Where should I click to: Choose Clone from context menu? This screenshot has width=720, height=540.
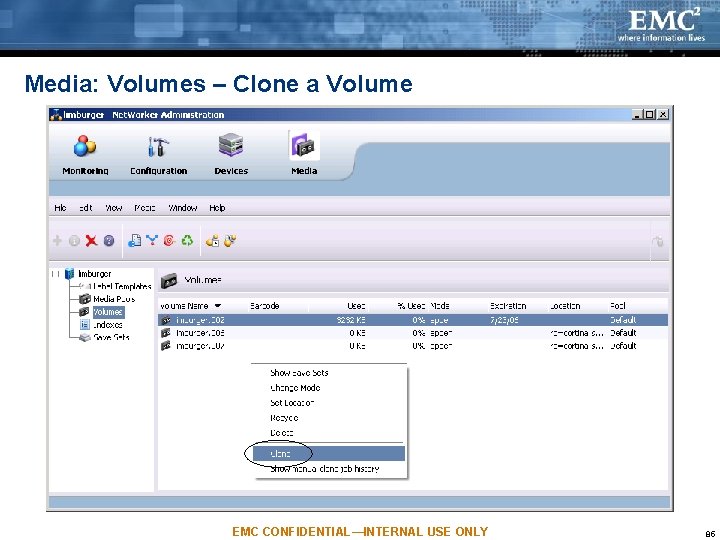click(329, 454)
